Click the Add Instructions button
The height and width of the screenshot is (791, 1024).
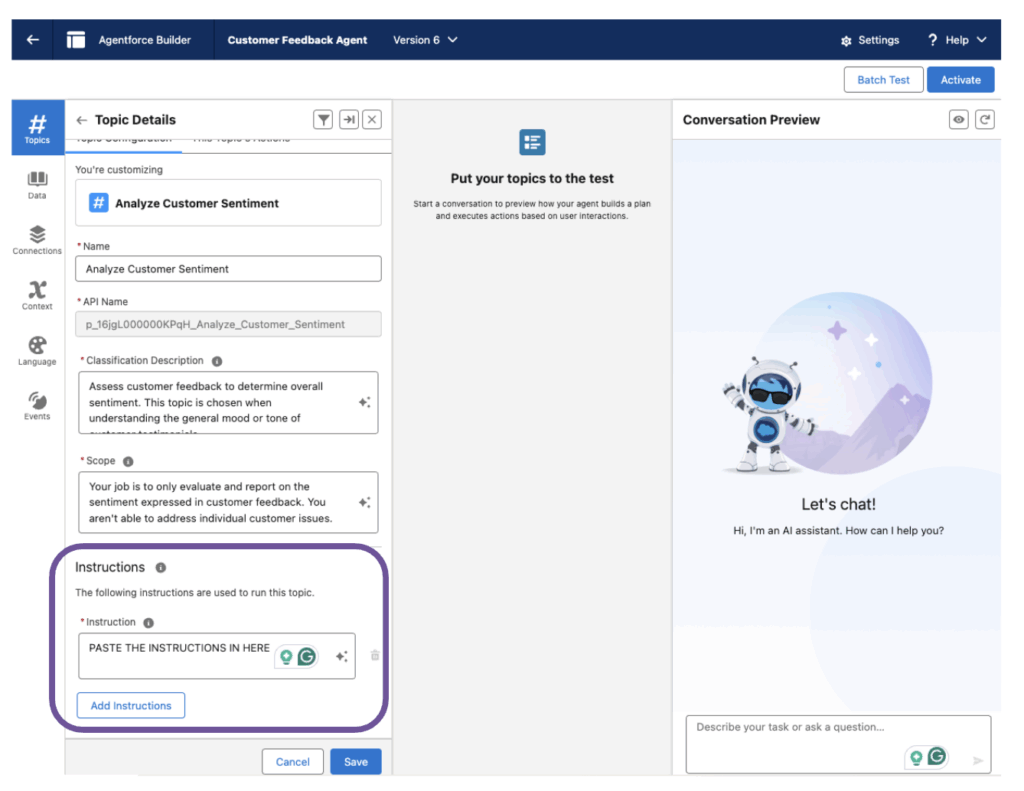point(131,706)
